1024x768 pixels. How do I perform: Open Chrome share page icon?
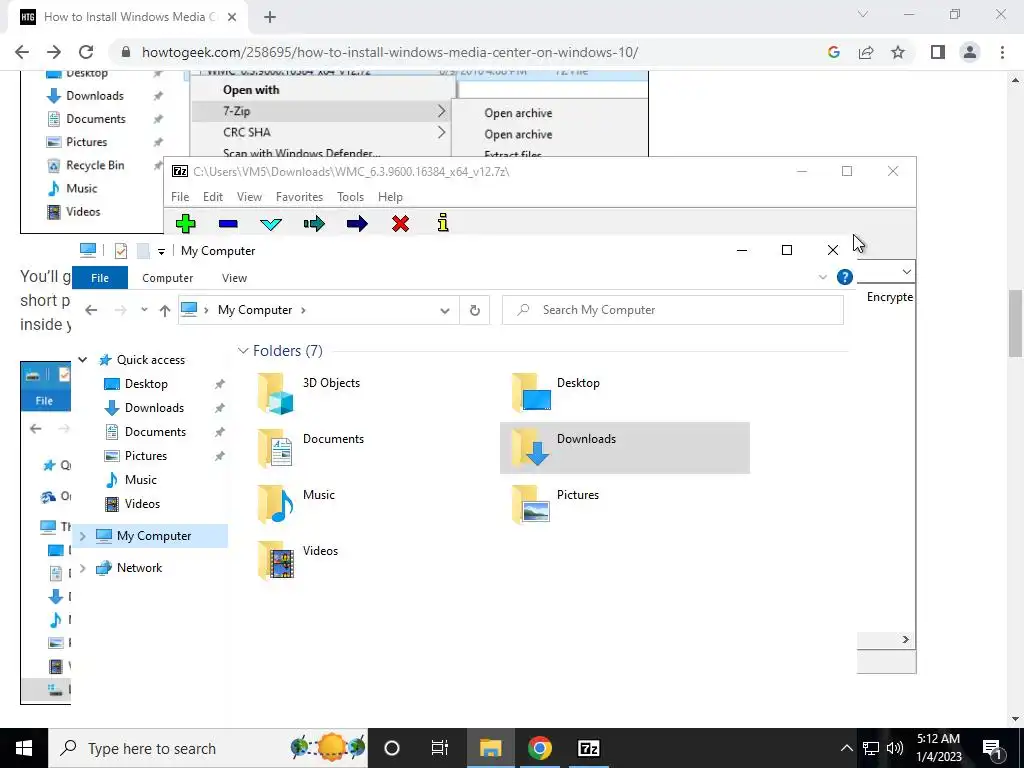tap(866, 52)
